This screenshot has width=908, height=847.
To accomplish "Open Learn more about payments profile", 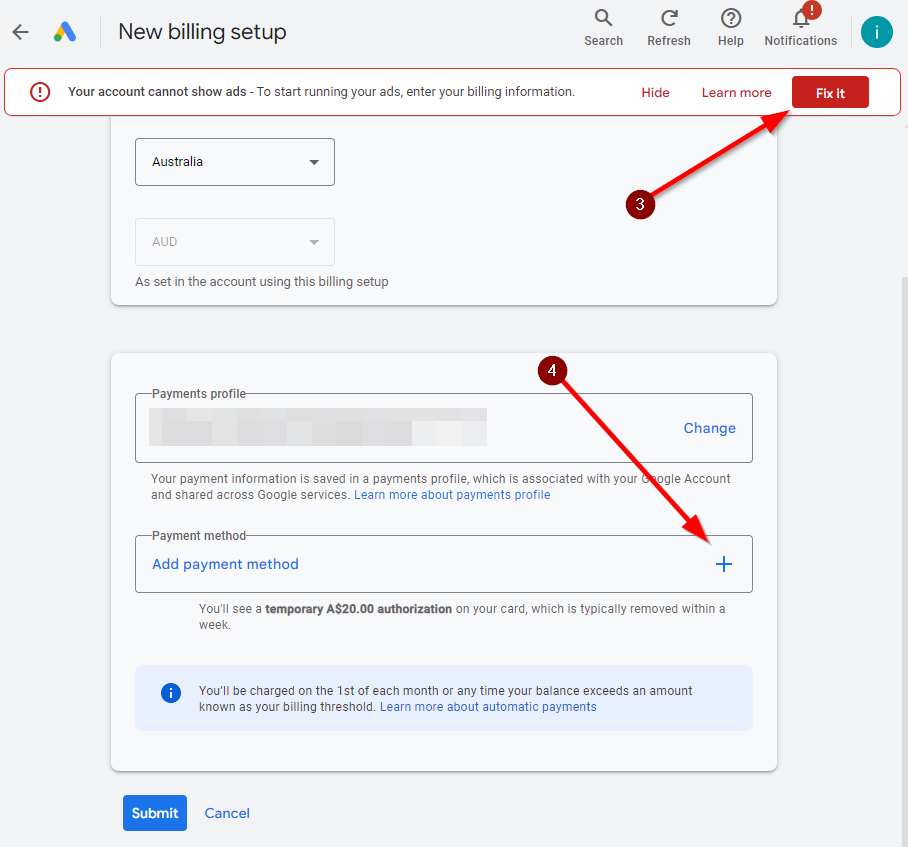I will point(452,495).
